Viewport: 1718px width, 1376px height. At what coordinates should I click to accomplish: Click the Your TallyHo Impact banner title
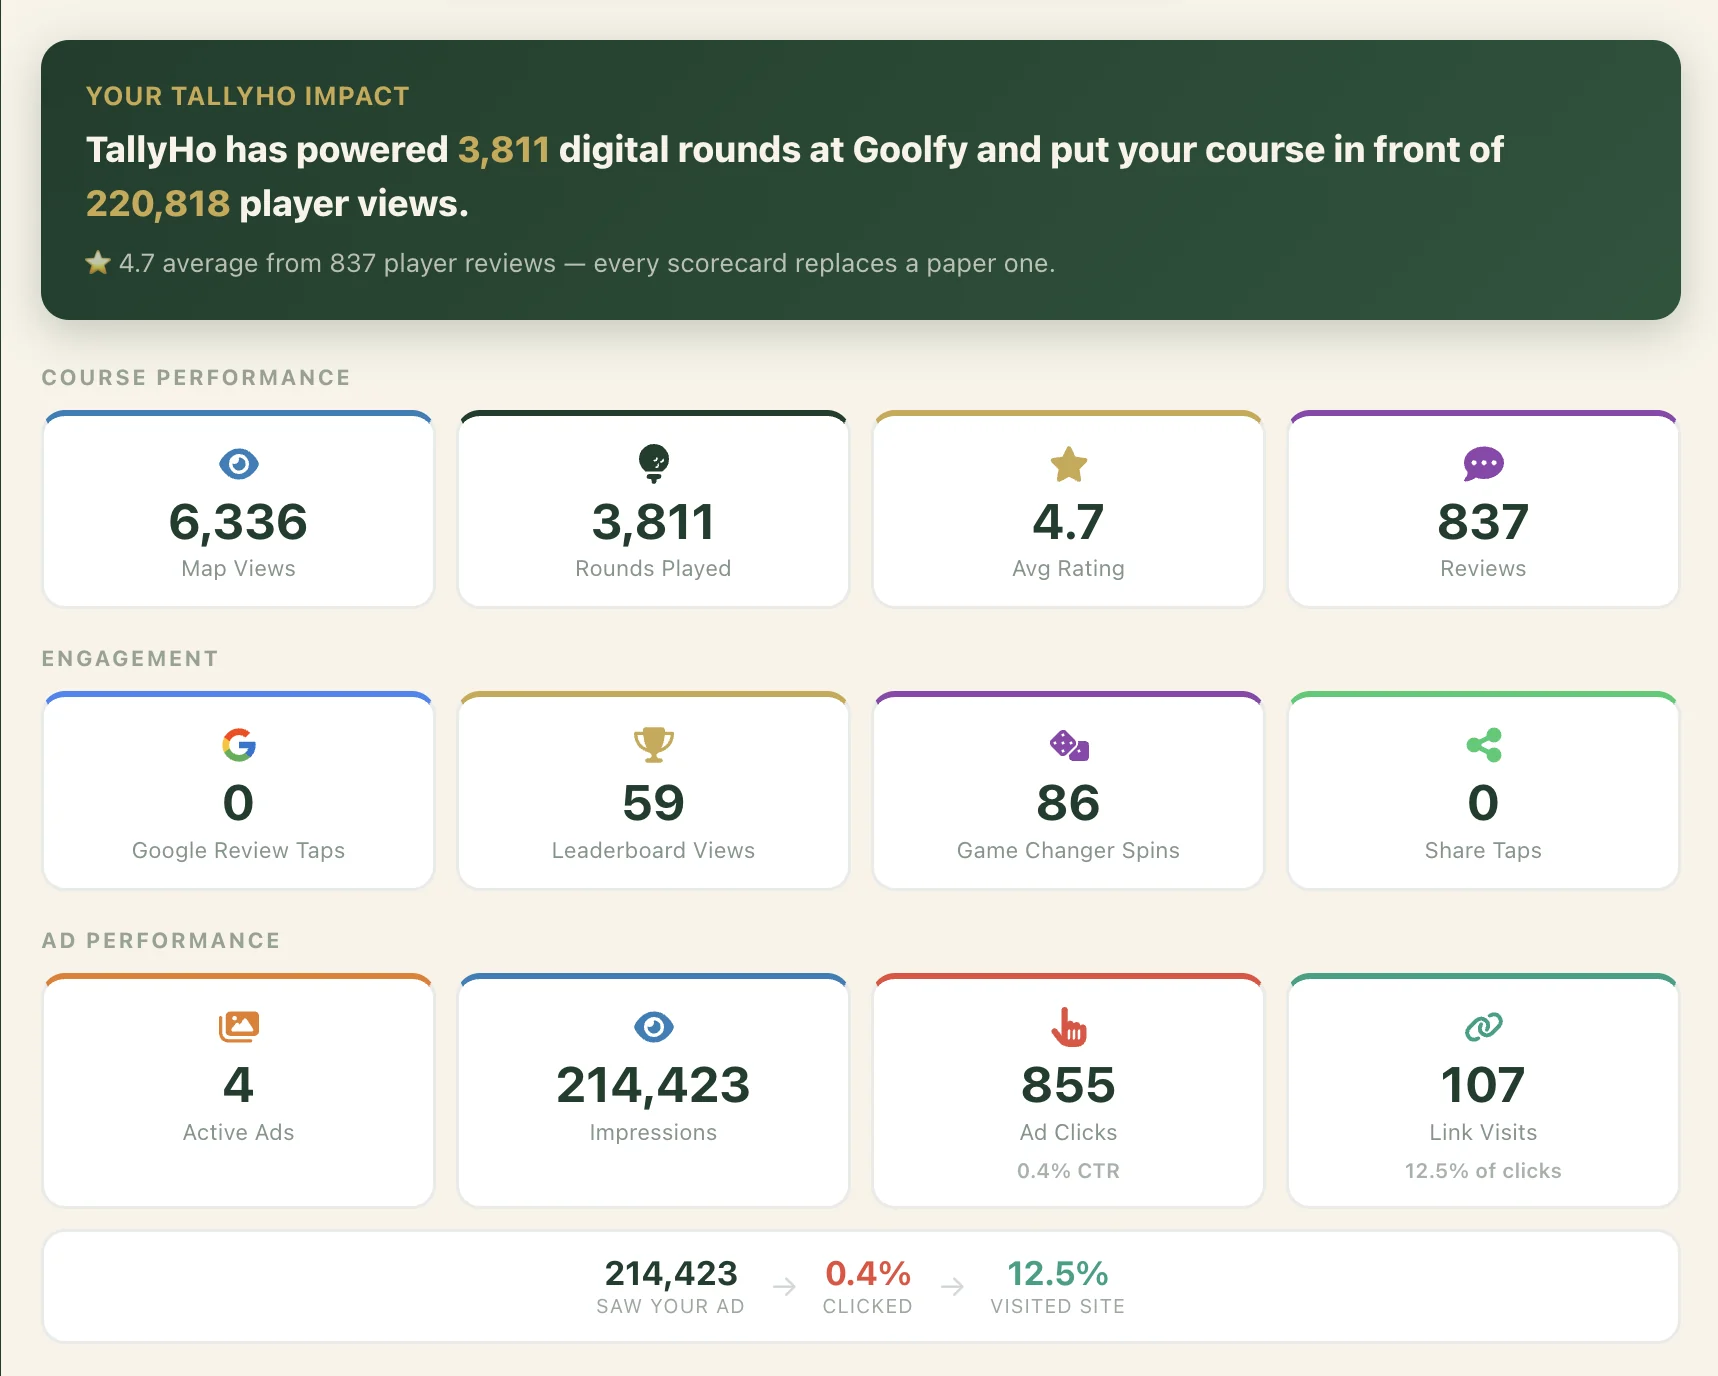pyautogui.click(x=248, y=96)
